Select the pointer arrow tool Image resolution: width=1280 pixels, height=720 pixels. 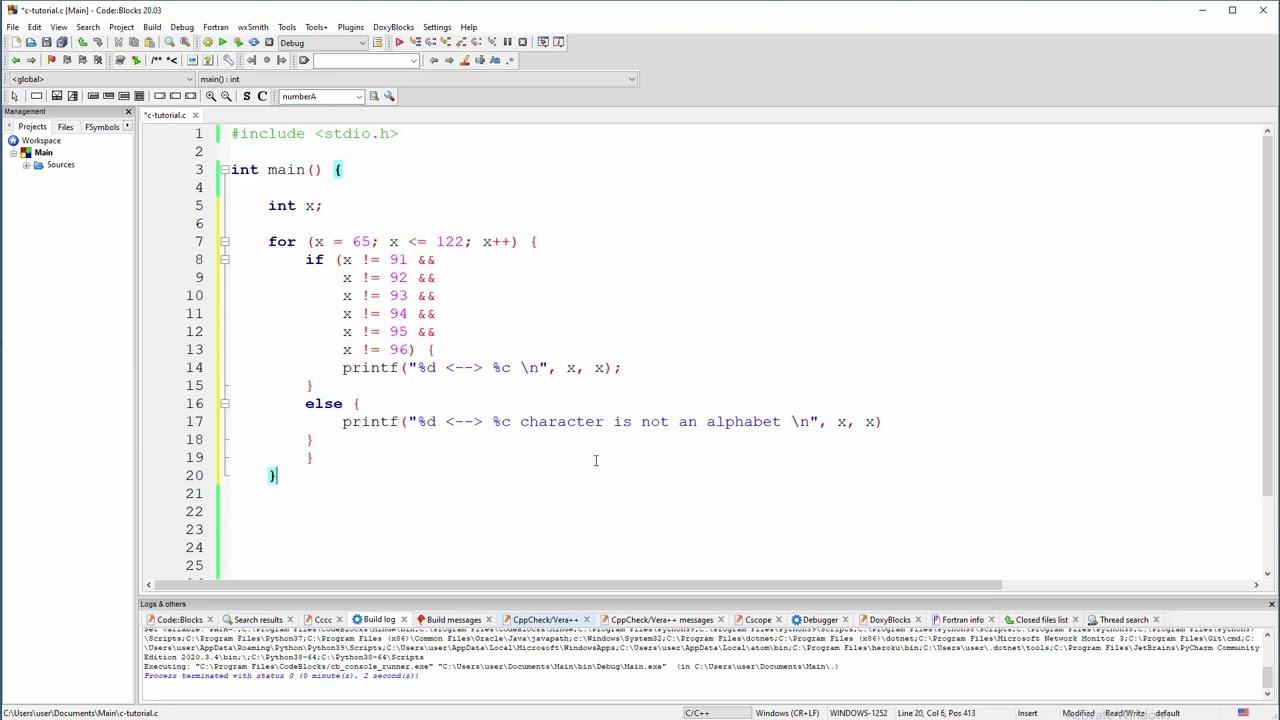pos(14,96)
